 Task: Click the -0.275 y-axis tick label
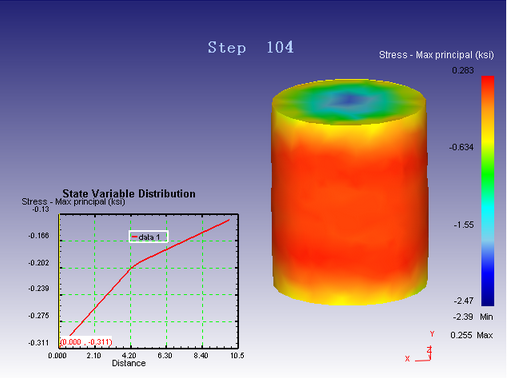[x=39, y=316]
